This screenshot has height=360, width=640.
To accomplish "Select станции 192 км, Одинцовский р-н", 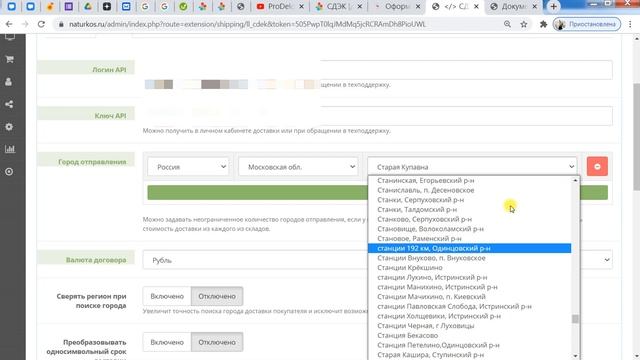I will pos(469,248).
